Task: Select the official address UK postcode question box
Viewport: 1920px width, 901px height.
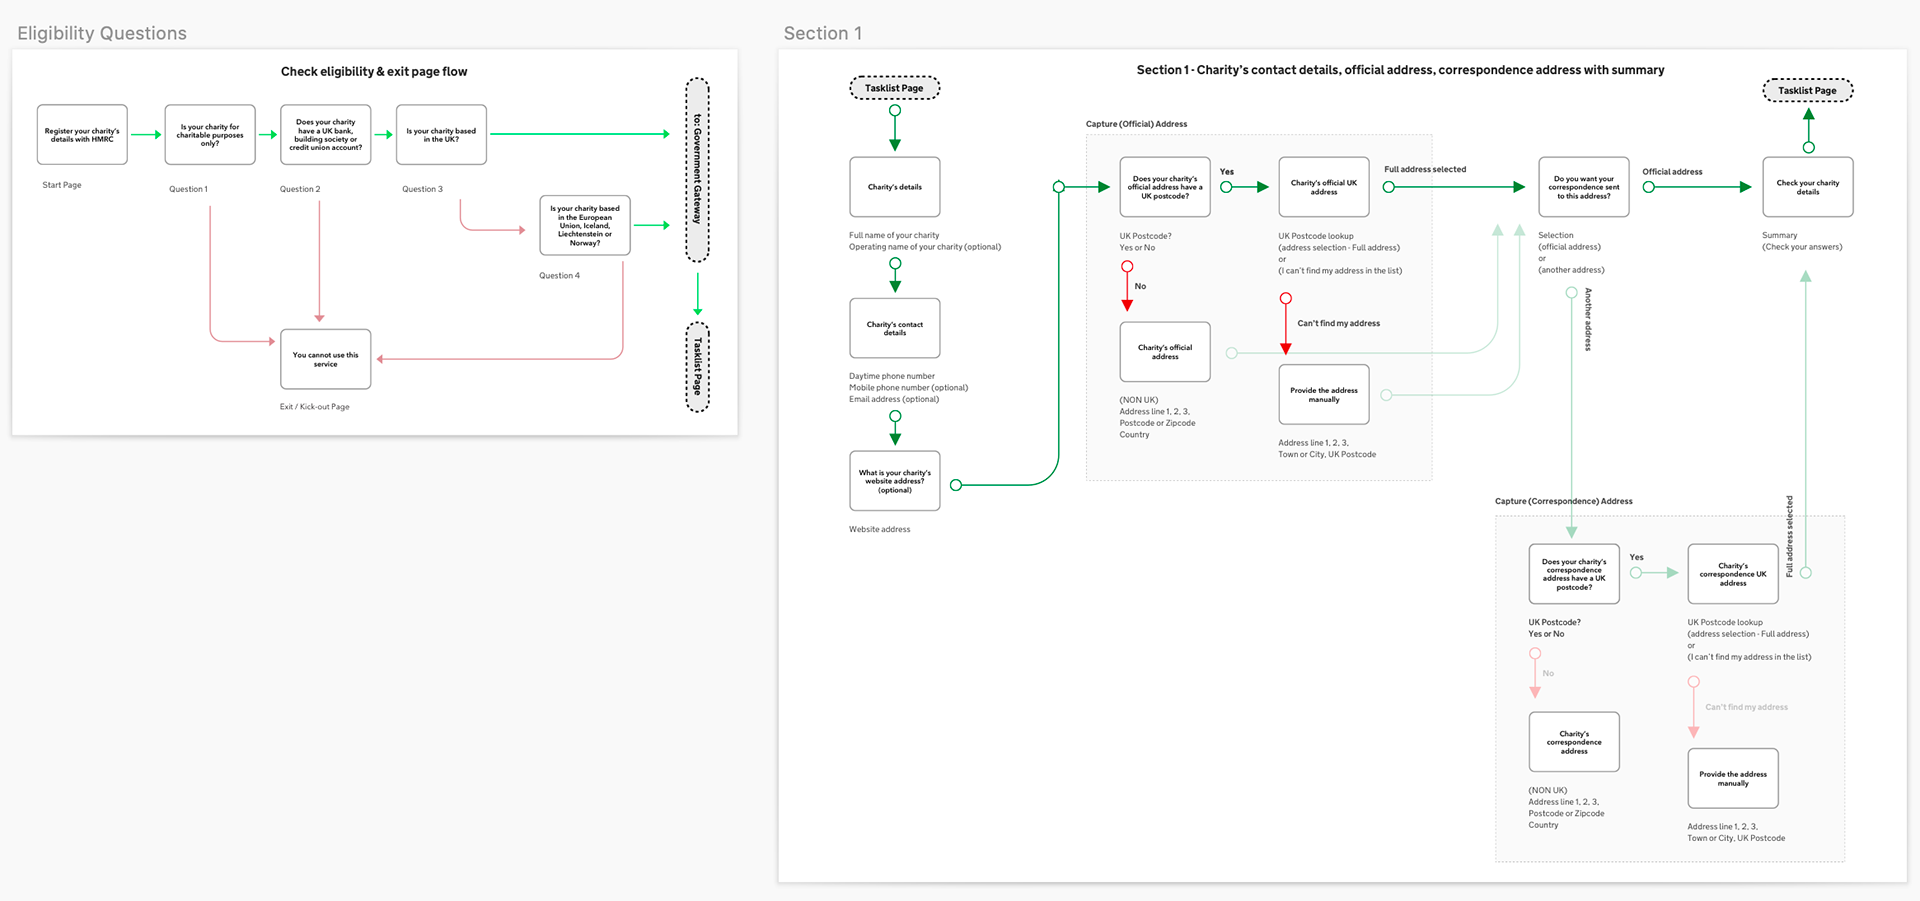Action: click(x=1165, y=187)
